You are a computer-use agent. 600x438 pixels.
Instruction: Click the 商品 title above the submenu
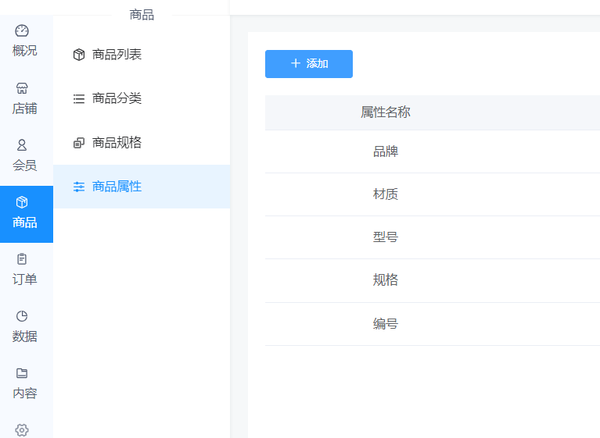pyautogui.click(x=141, y=15)
